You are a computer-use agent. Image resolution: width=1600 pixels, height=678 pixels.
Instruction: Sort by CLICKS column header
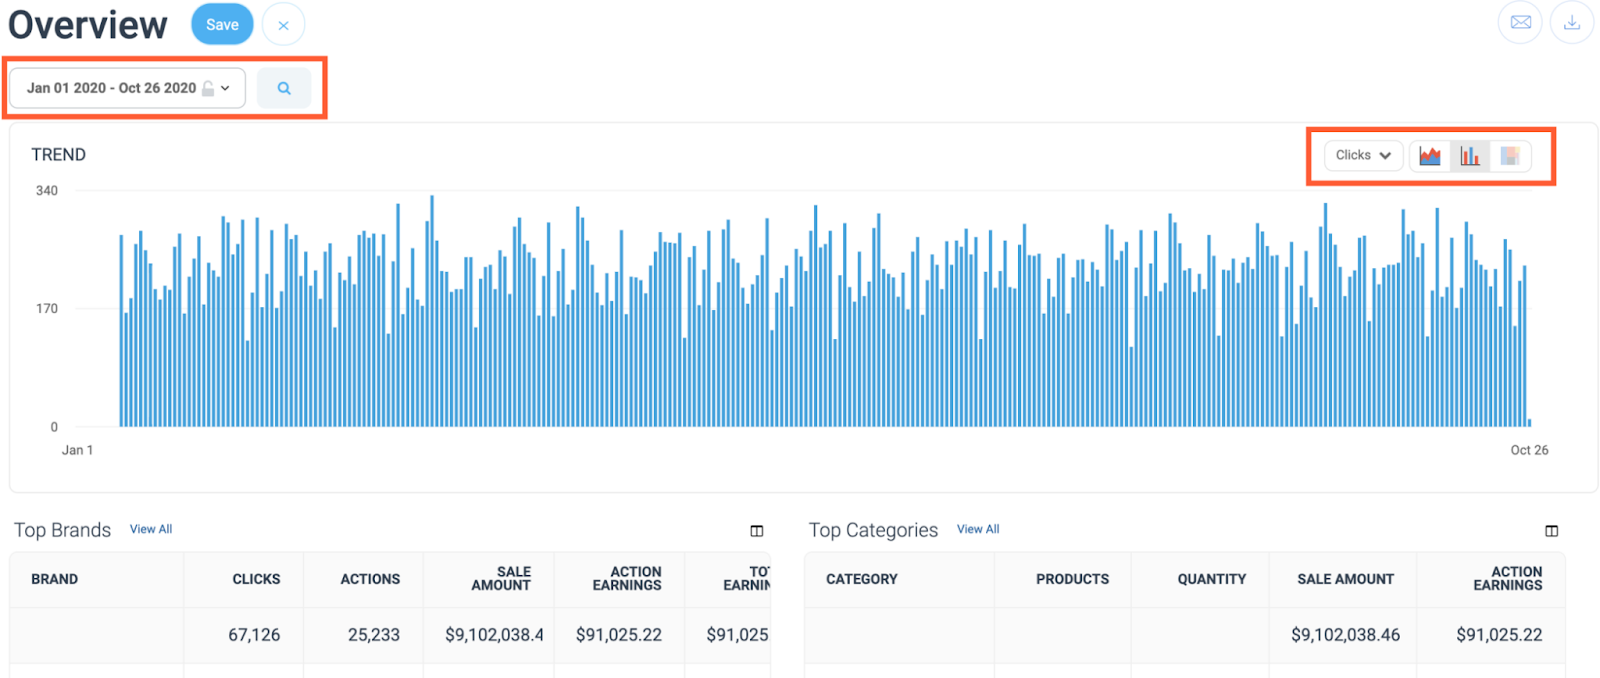pyautogui.click(x=256, y=579)
